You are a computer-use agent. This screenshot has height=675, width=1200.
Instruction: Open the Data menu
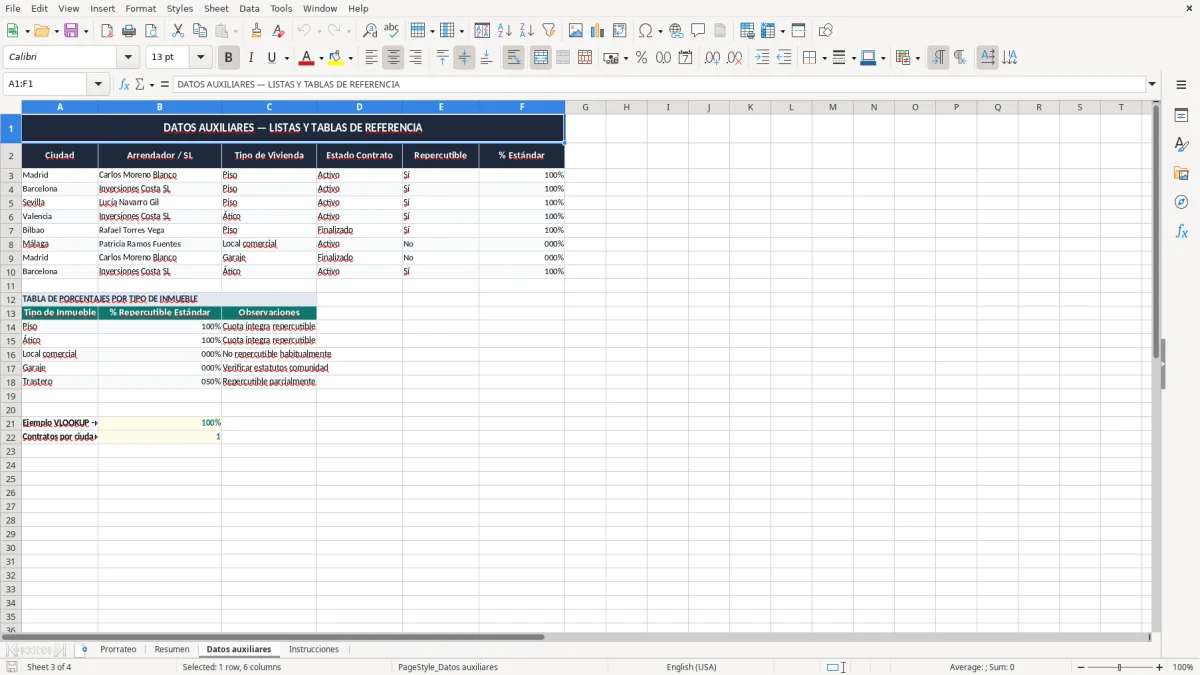point(249,8)
